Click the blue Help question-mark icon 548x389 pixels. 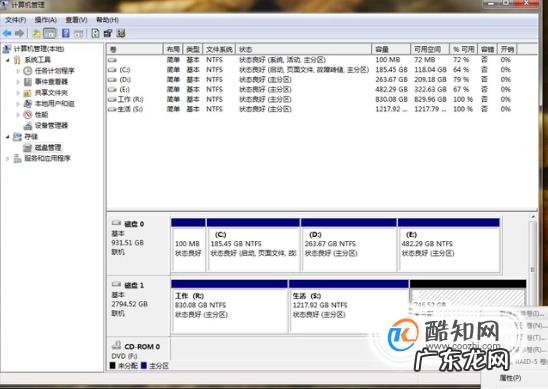click(x=65, y=33)
